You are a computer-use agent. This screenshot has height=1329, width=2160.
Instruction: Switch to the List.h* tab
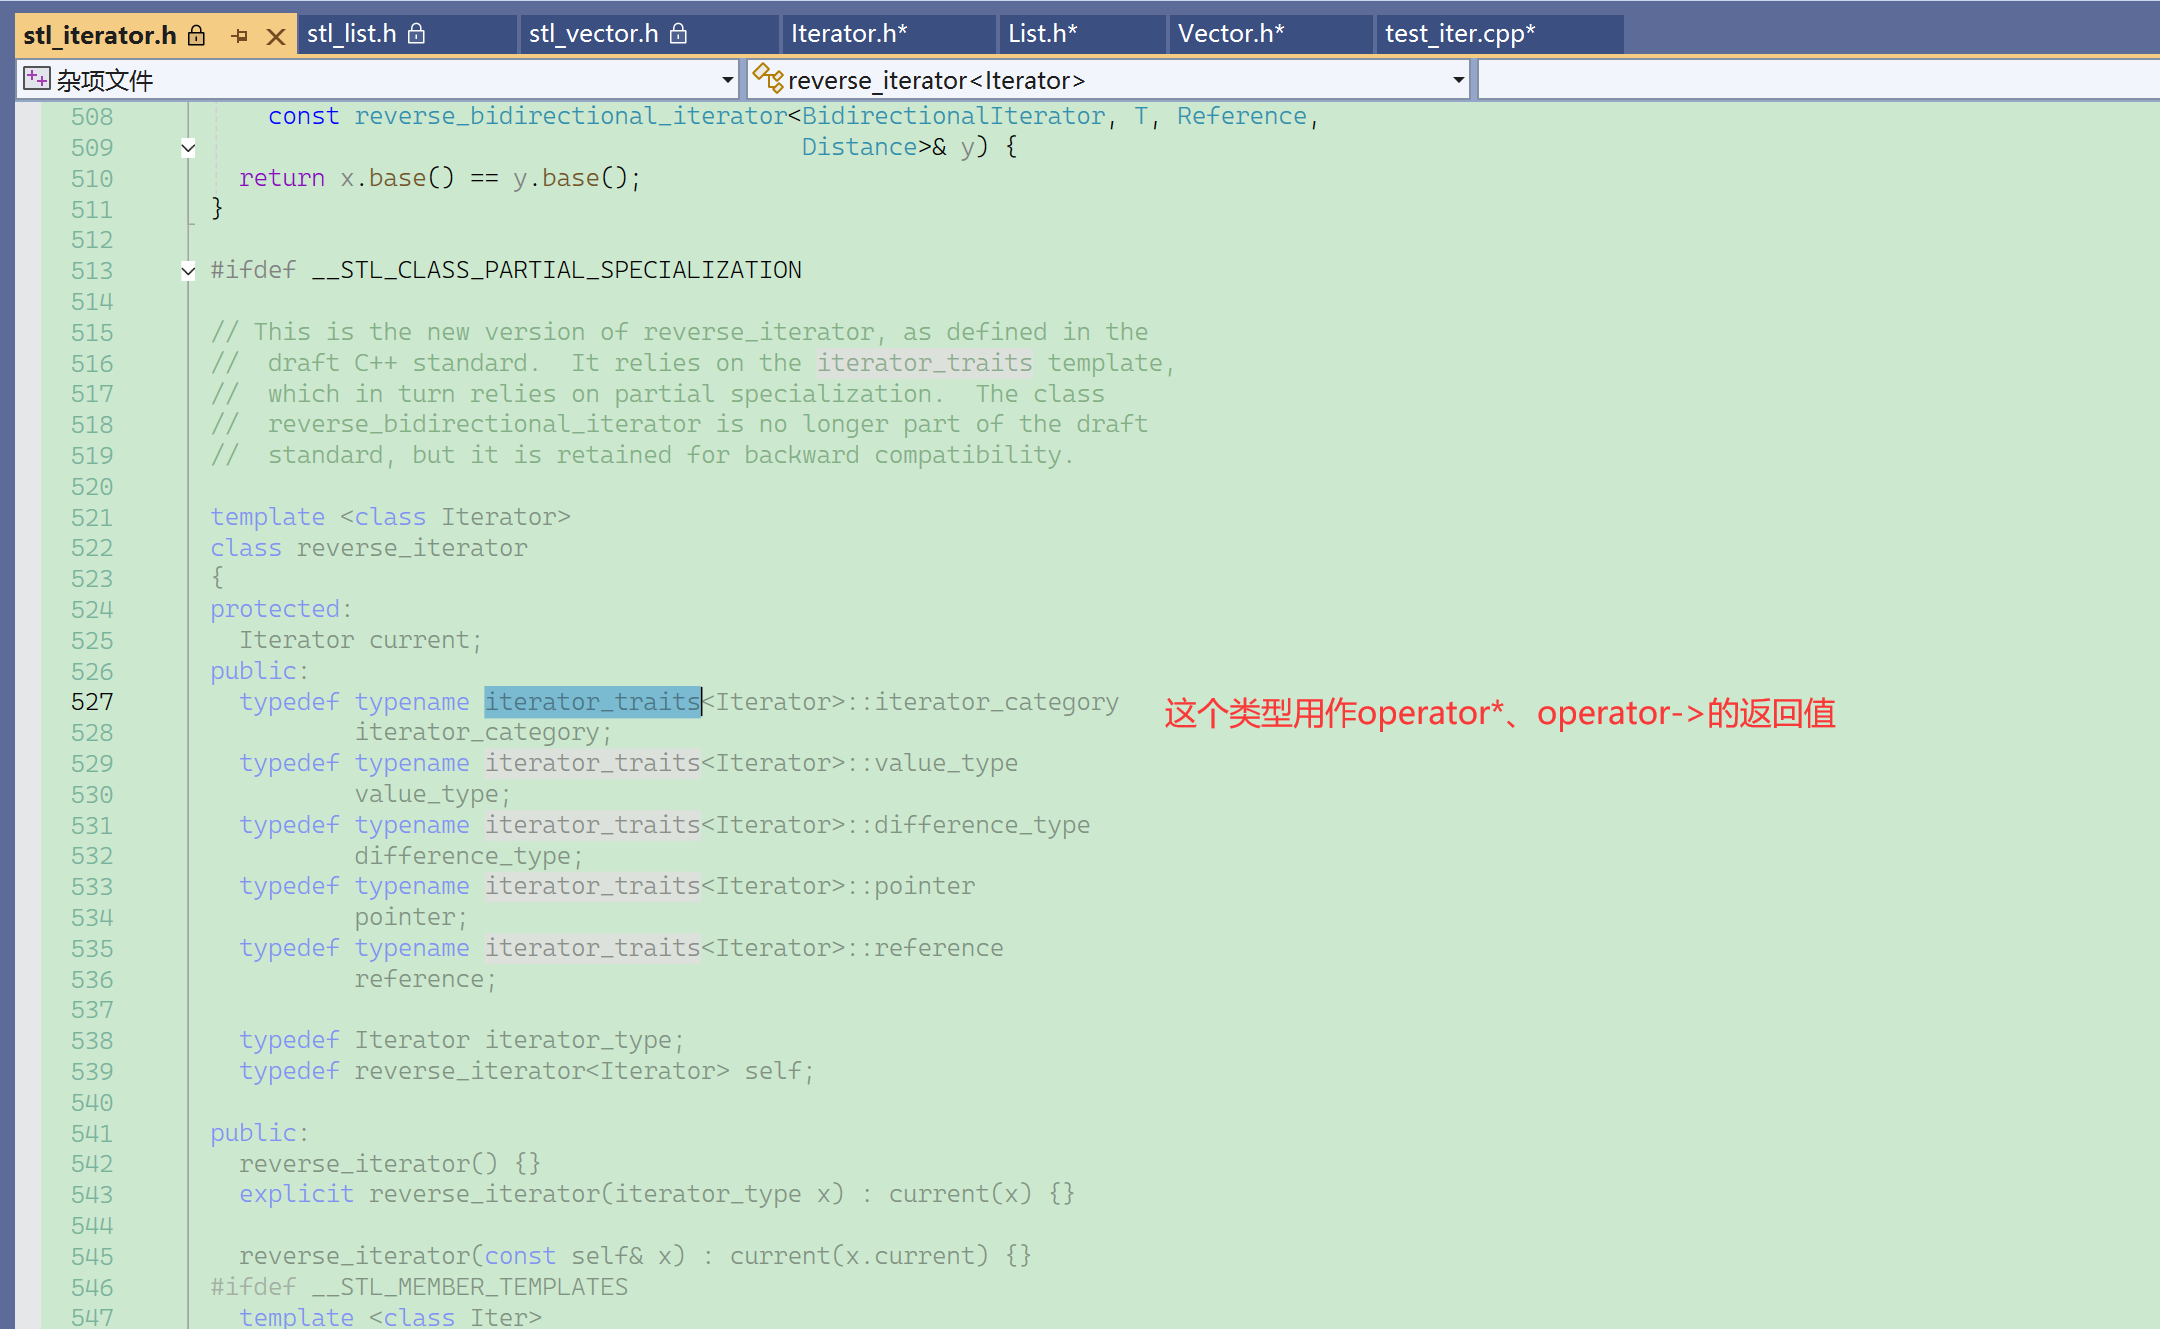pyautogui.click(x=1042, y=34)
